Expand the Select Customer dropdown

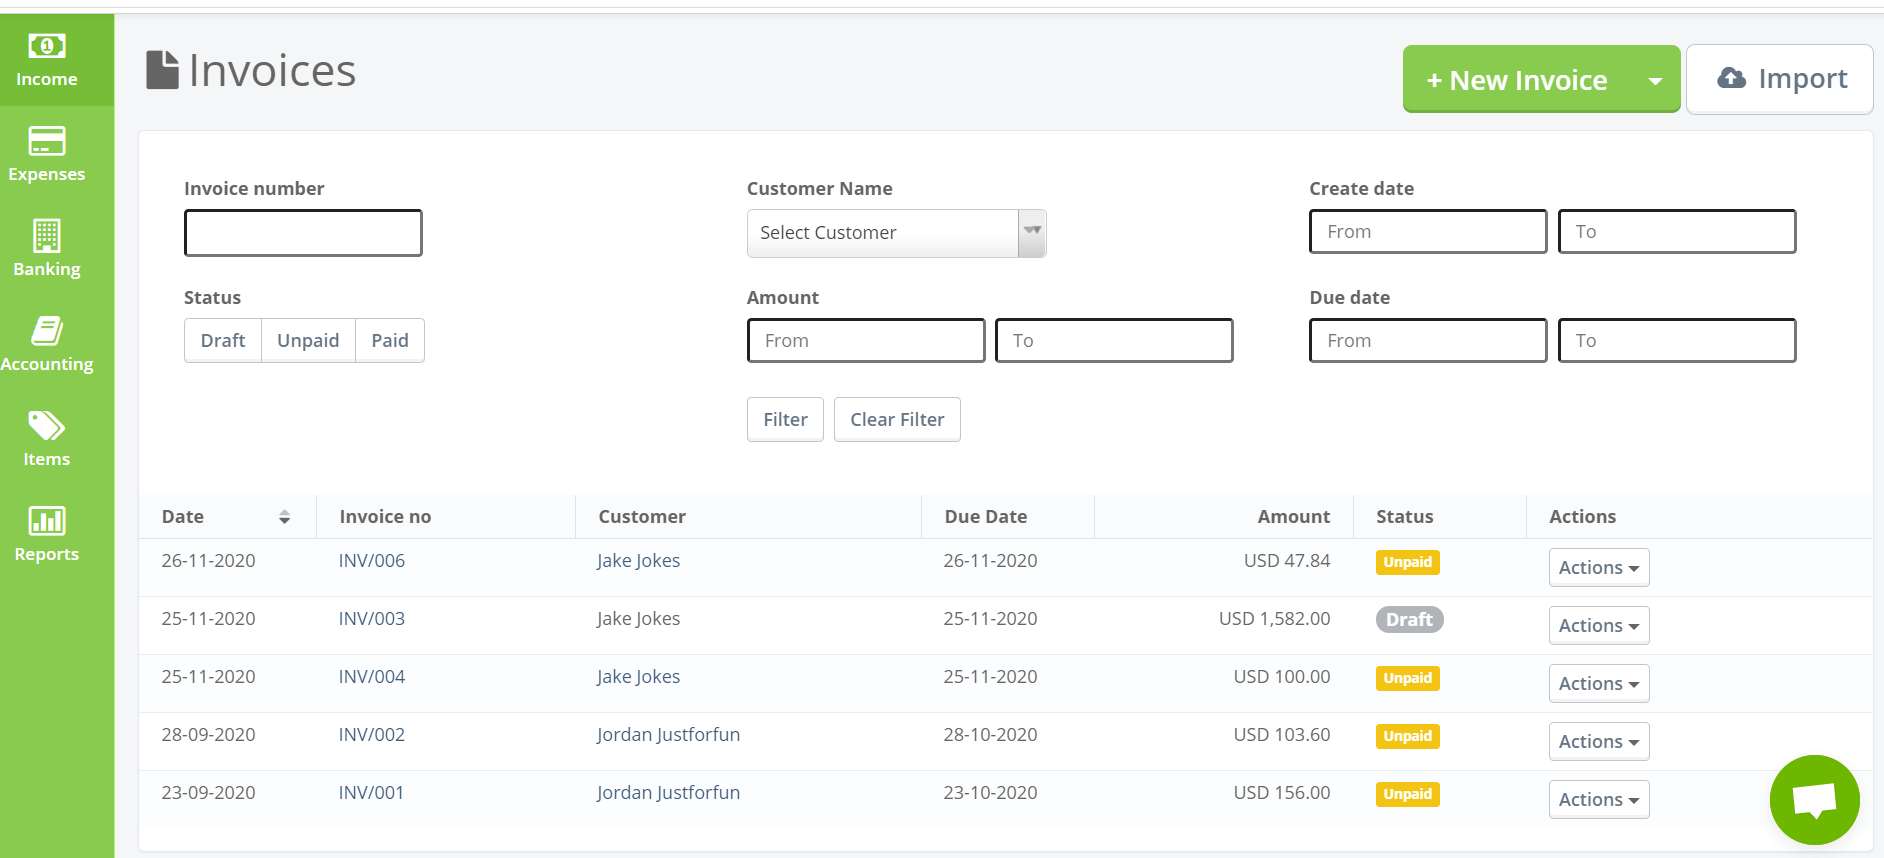[1032, 233]
